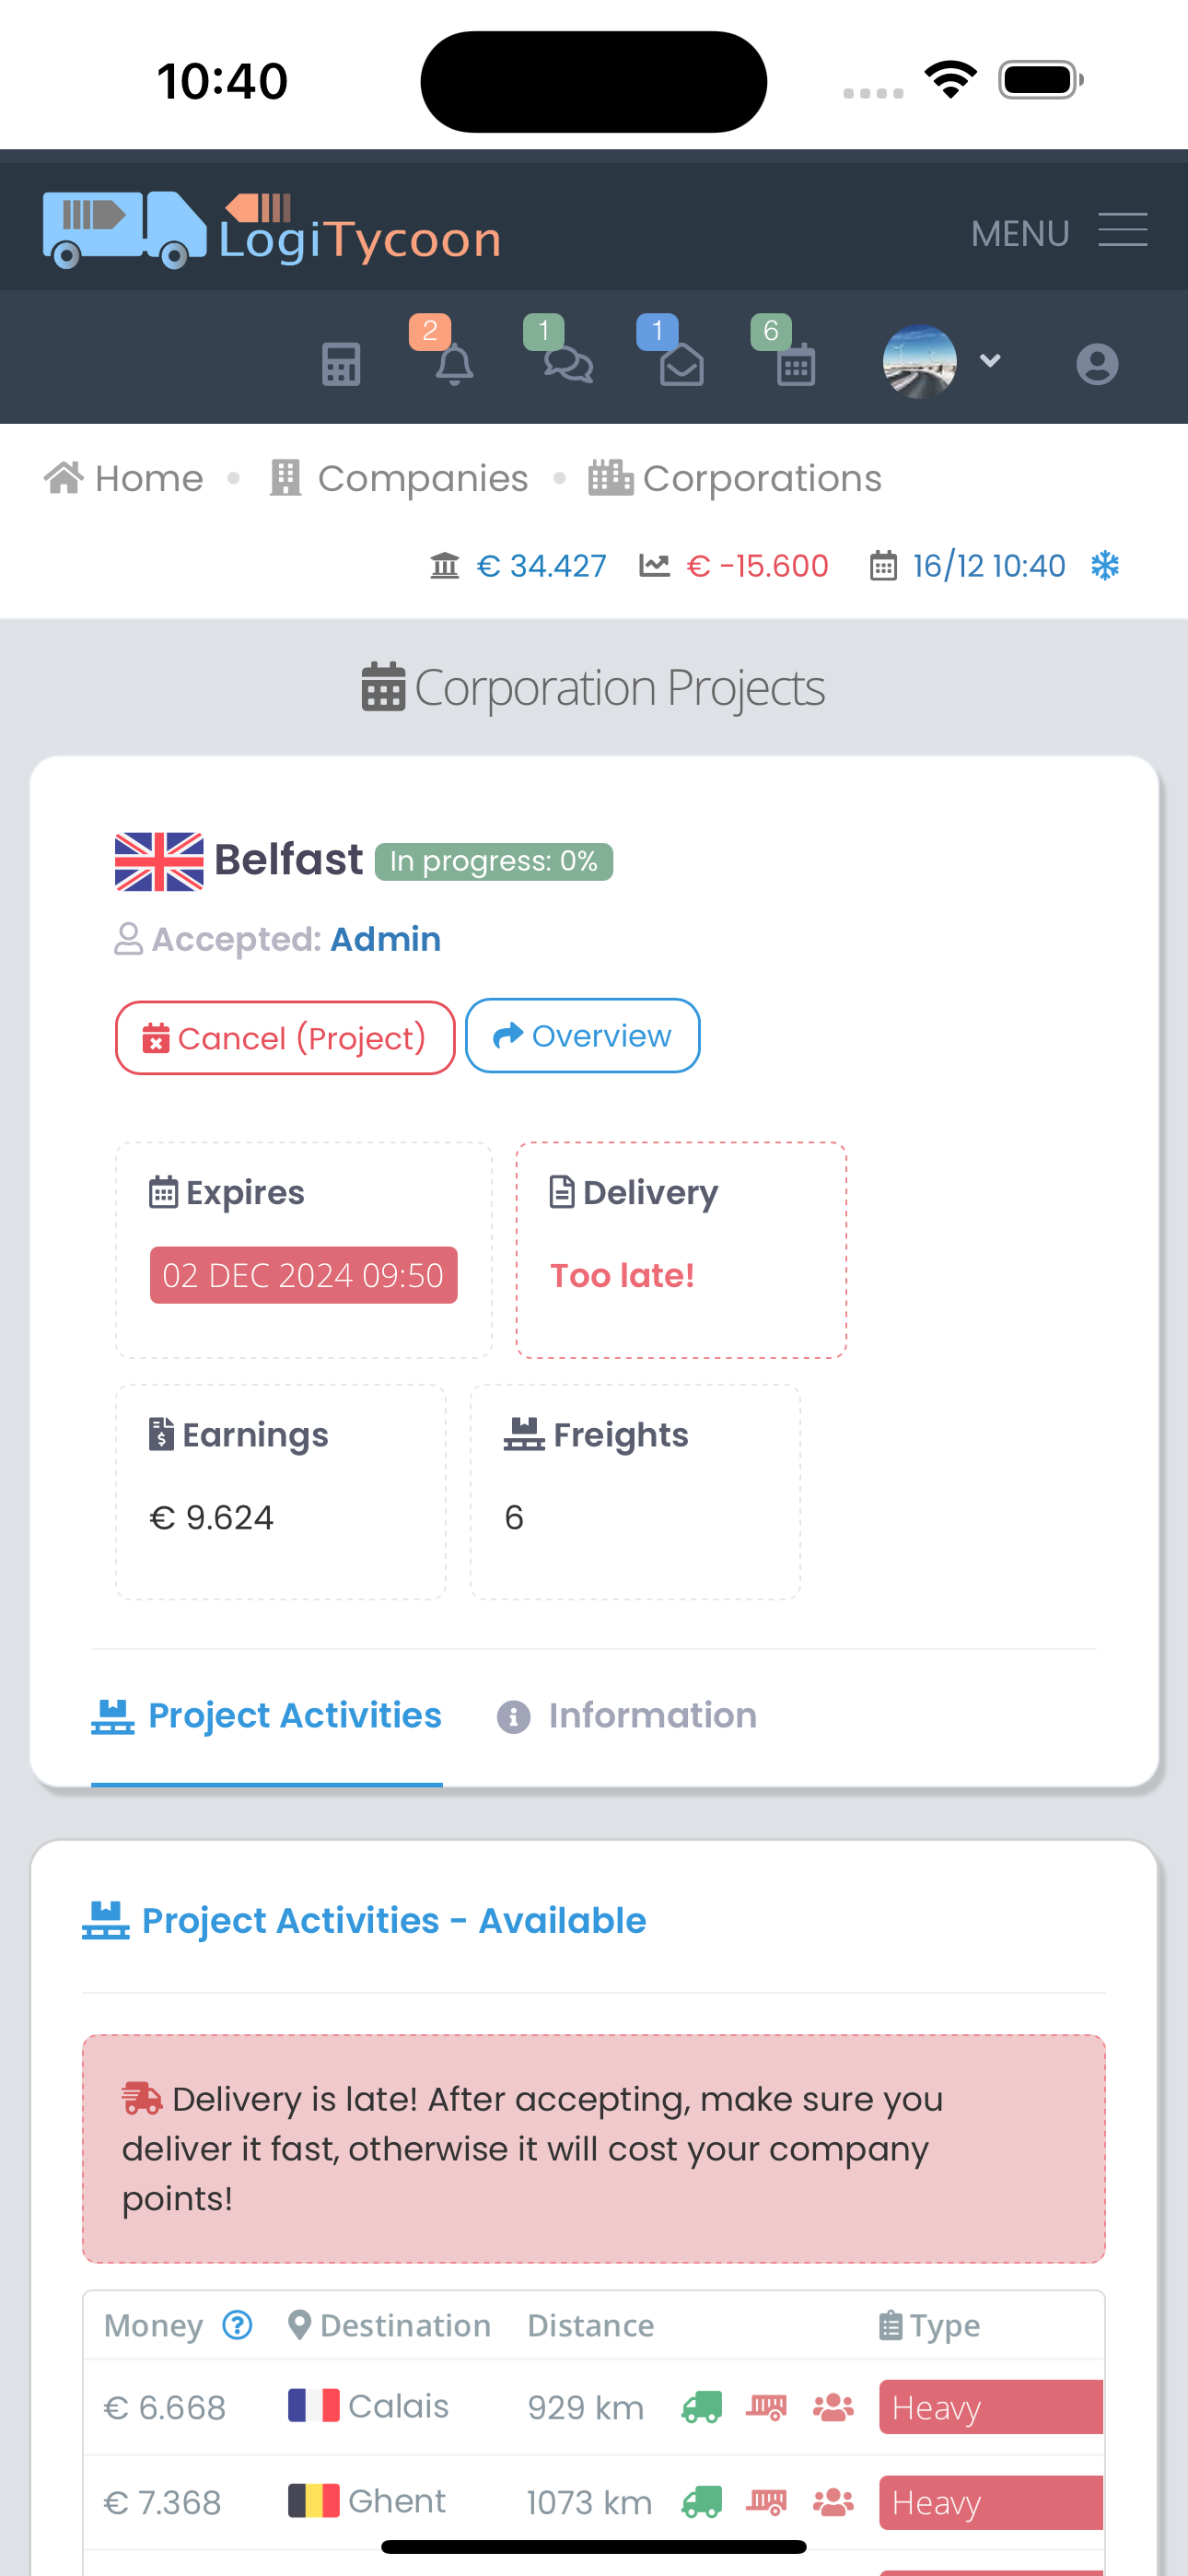Click the Money help question mark icon
Viewport: 1188px width, 2576px height.
tap(237, 2325)
